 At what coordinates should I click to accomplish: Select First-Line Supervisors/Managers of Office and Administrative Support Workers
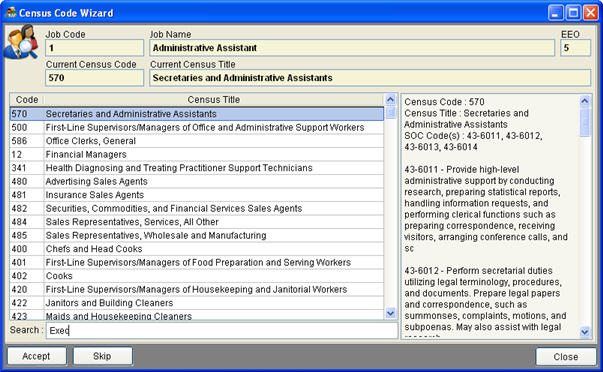coord(197,127)
